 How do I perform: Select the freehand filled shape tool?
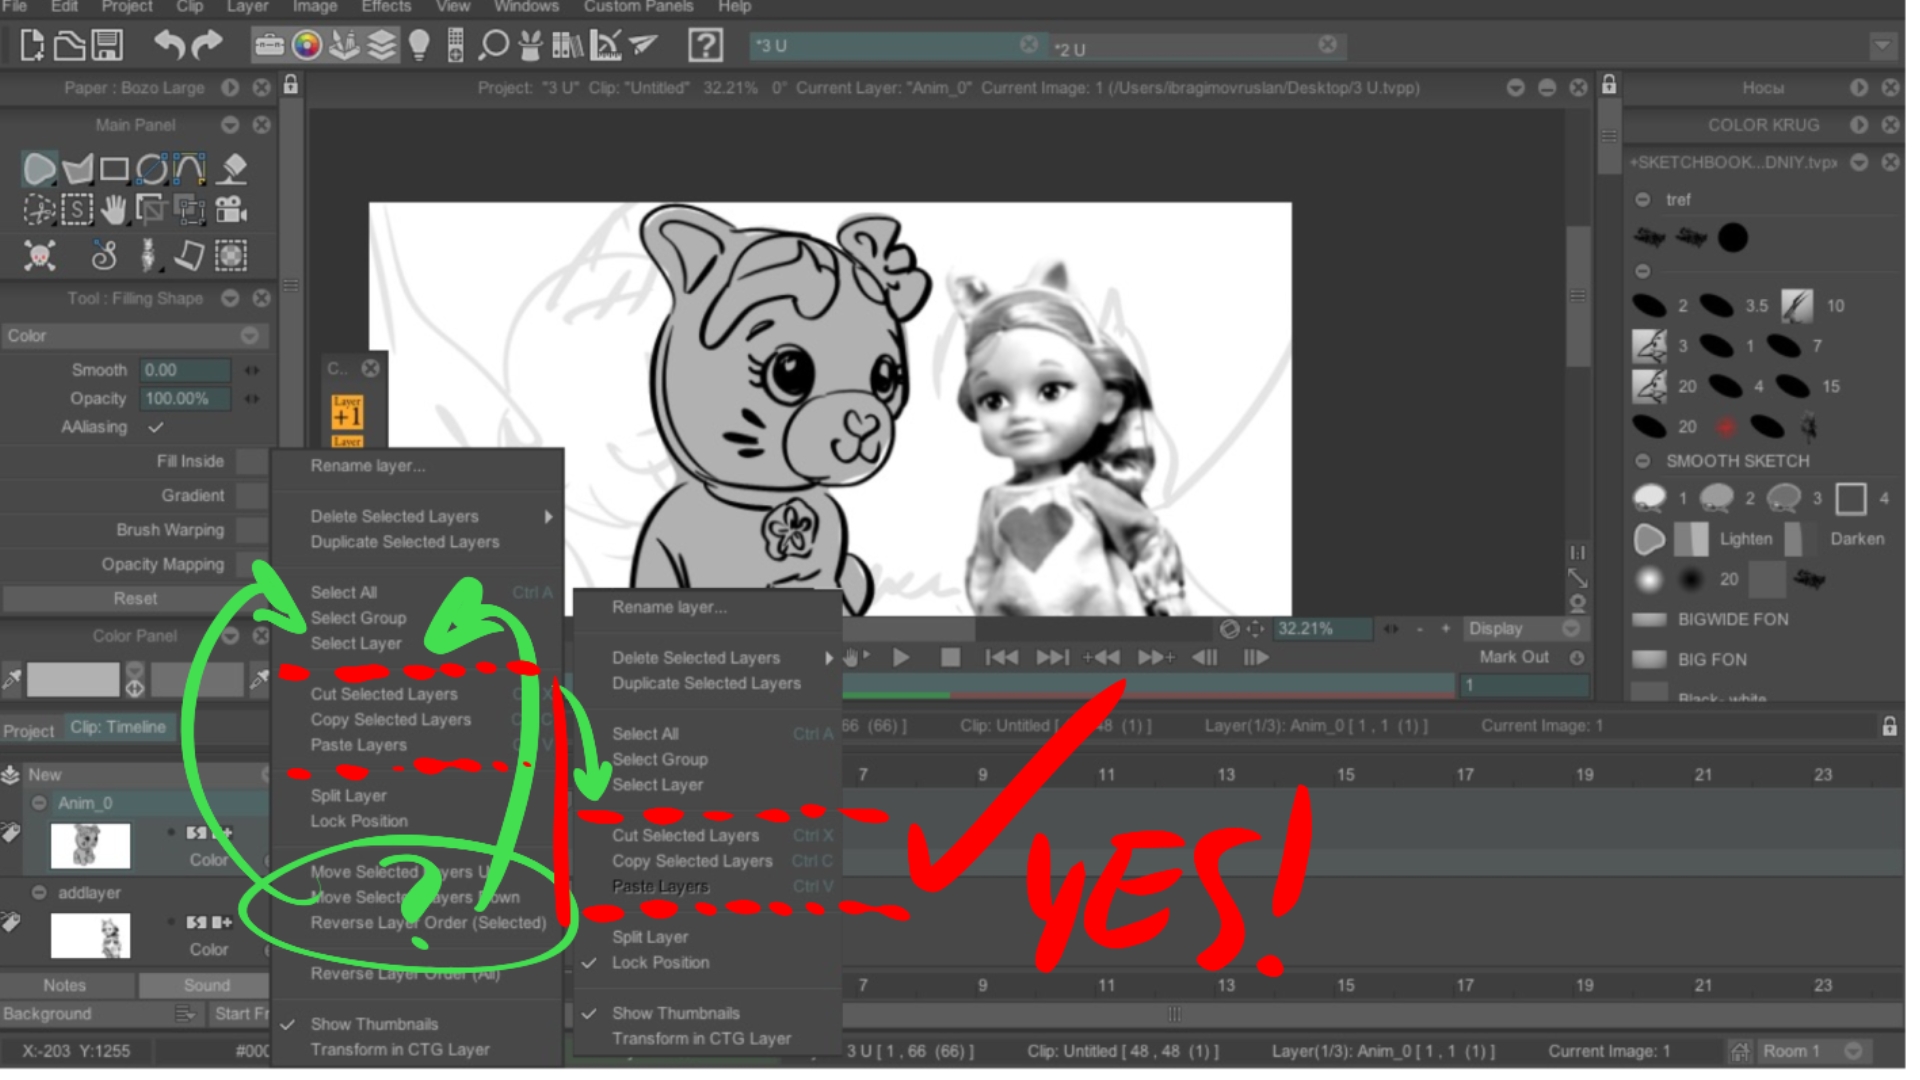point(39,169)
